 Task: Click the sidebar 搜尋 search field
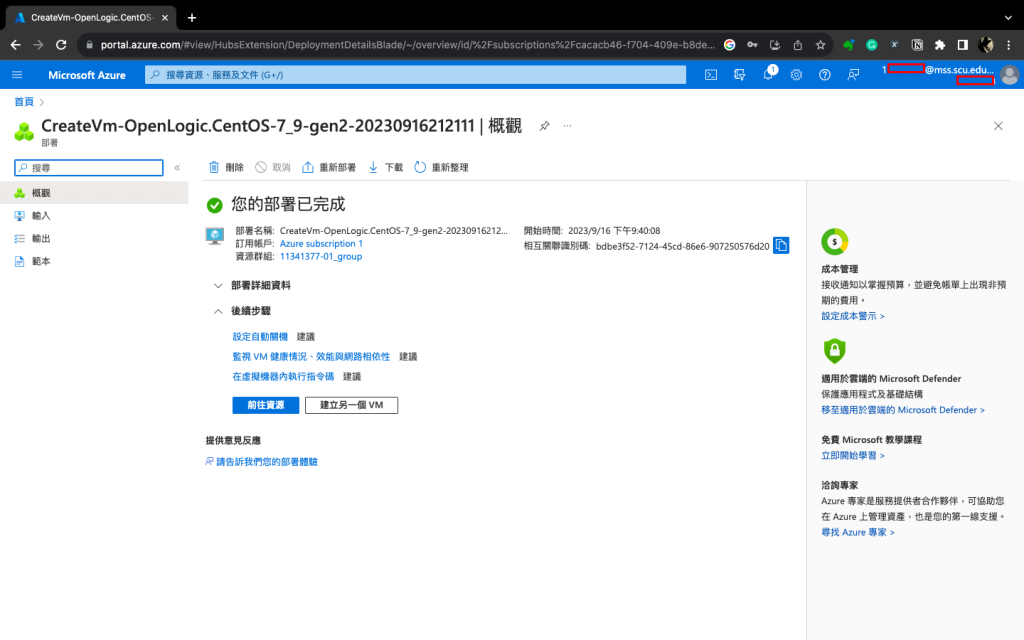pyautogui.click(x=89, y=168)
